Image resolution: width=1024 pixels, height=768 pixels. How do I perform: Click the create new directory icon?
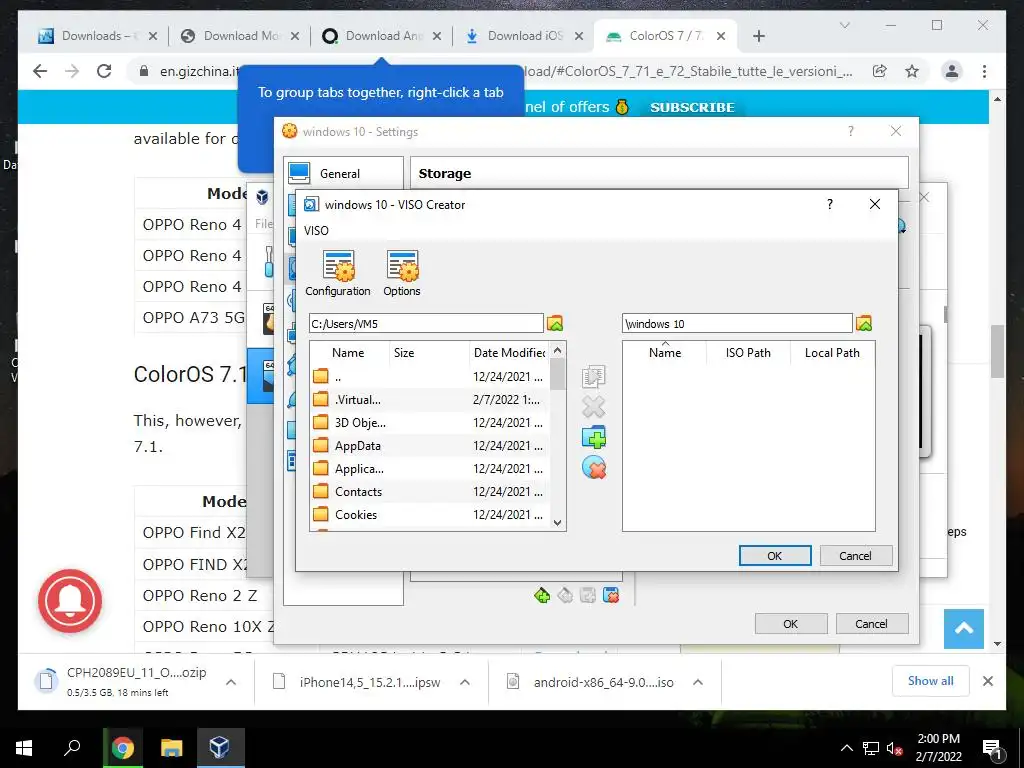pyautogui.click(x=594, y=437)
